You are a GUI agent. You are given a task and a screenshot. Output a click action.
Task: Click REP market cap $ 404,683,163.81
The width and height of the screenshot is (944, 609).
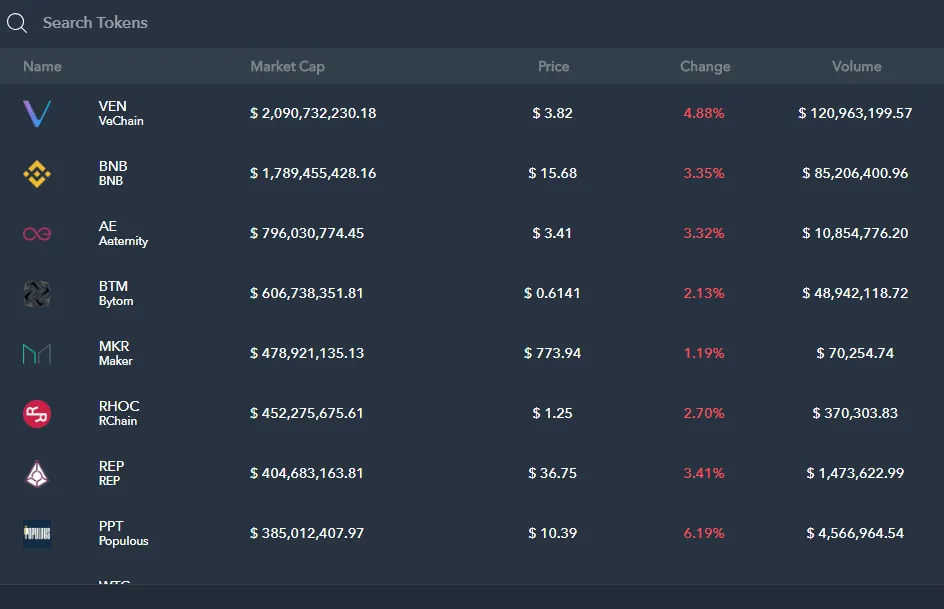point(307,473)
